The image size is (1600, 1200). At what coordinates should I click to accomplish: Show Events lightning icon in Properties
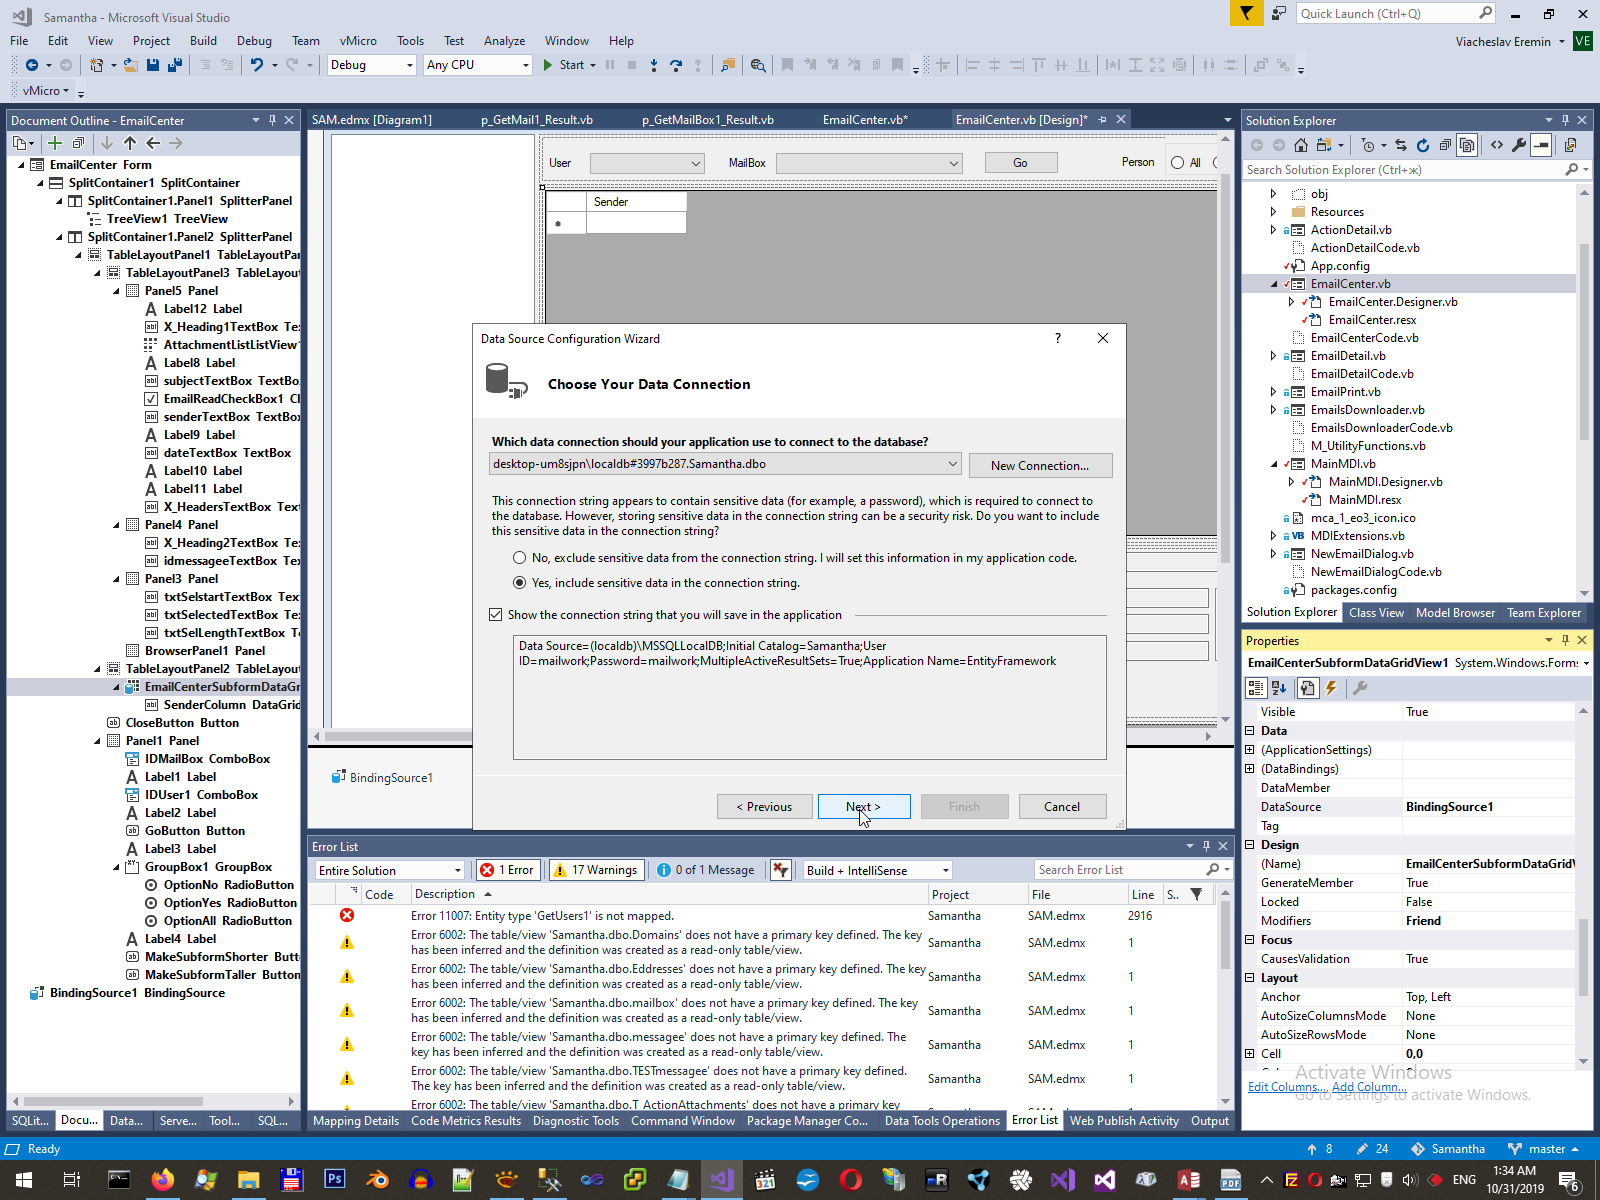(x=1331, y=688)
